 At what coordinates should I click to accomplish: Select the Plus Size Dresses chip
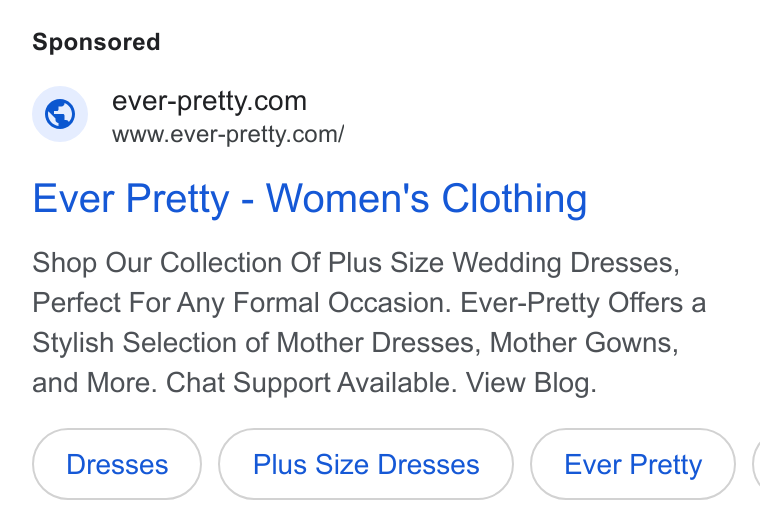coord(366,464)
